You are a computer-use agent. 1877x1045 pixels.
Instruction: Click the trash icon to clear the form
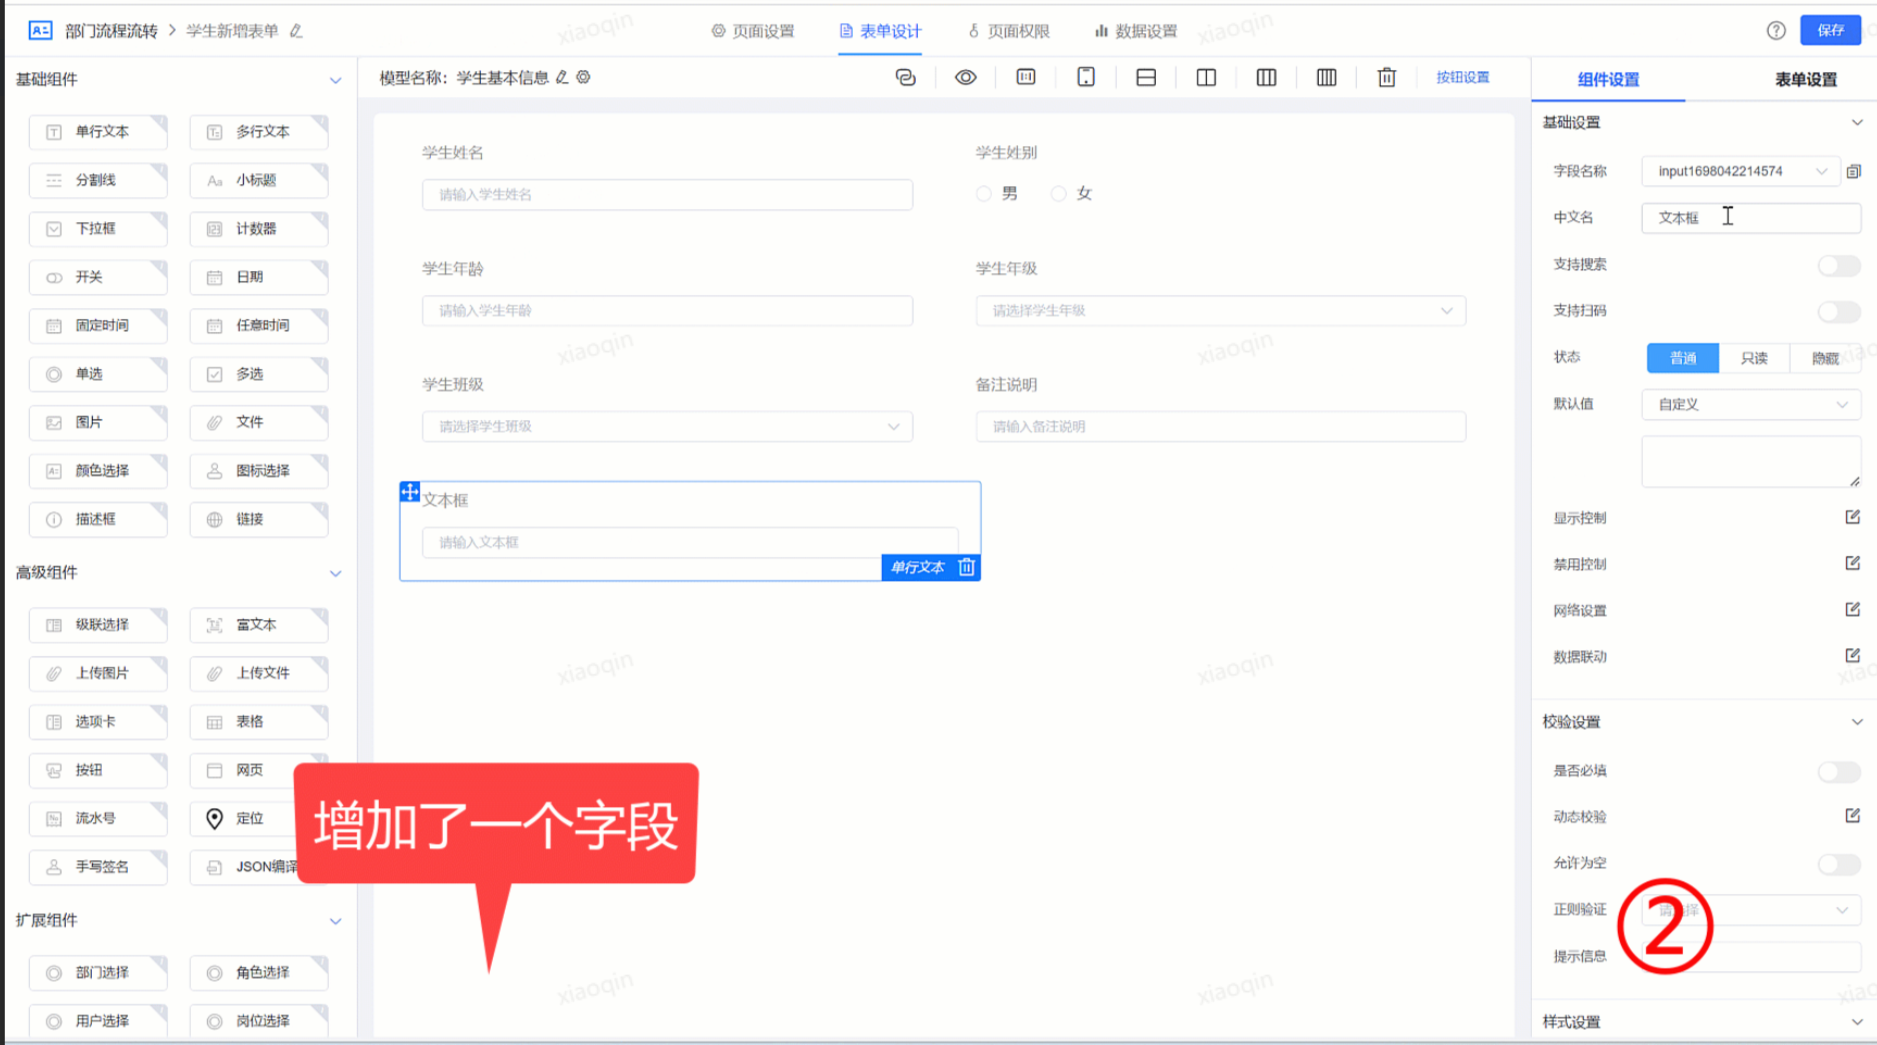(1385, 77)
